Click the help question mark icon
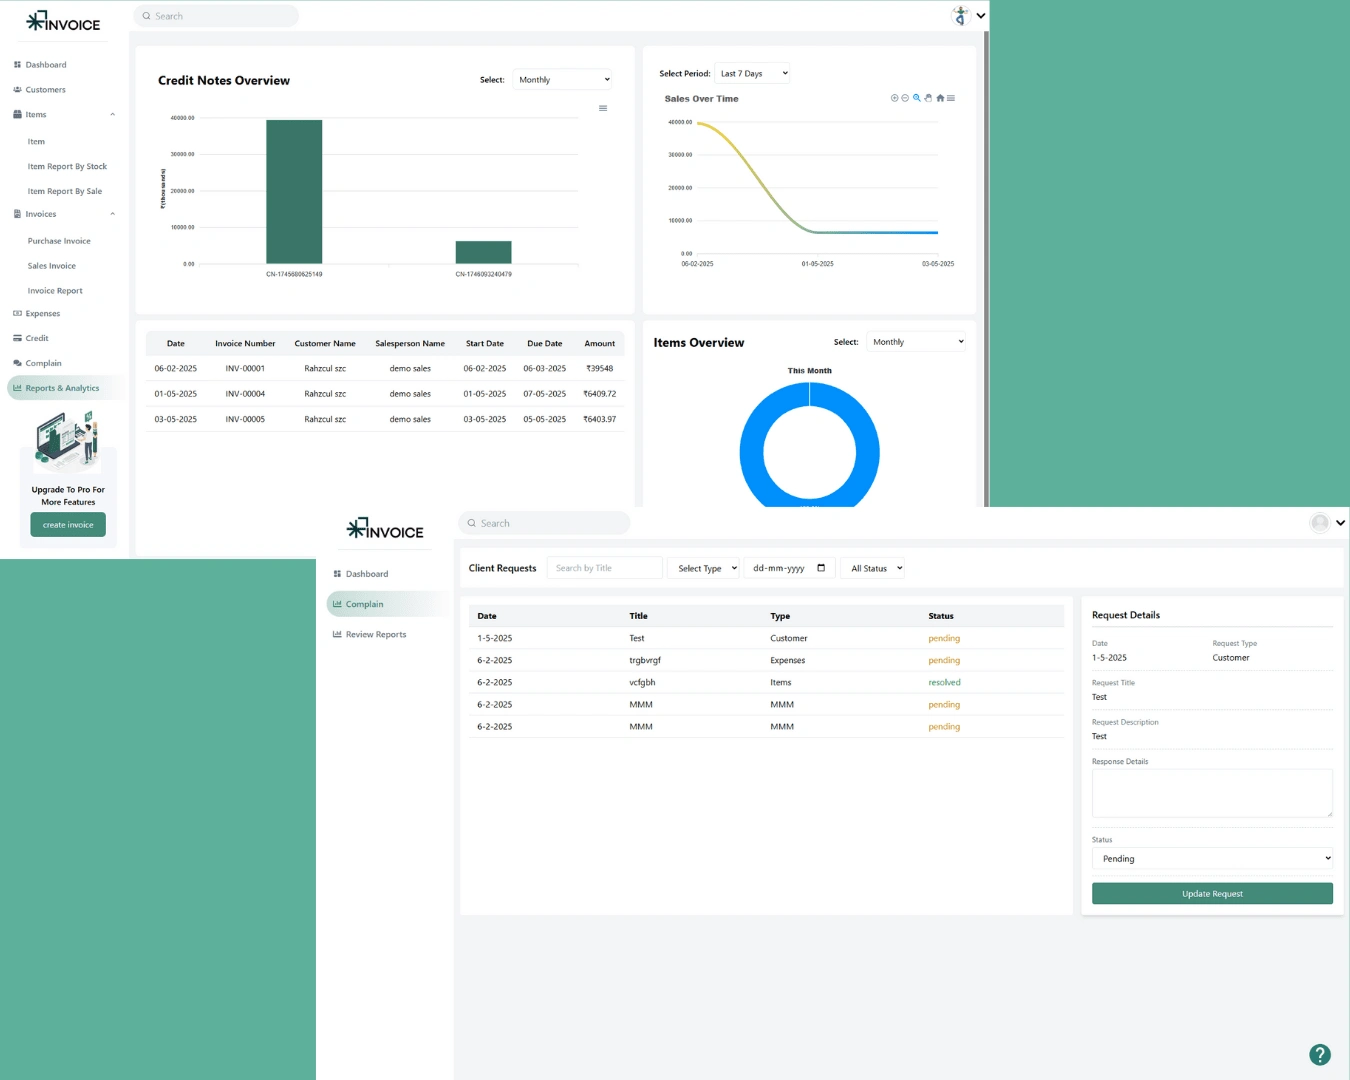 [1320, 1054]
